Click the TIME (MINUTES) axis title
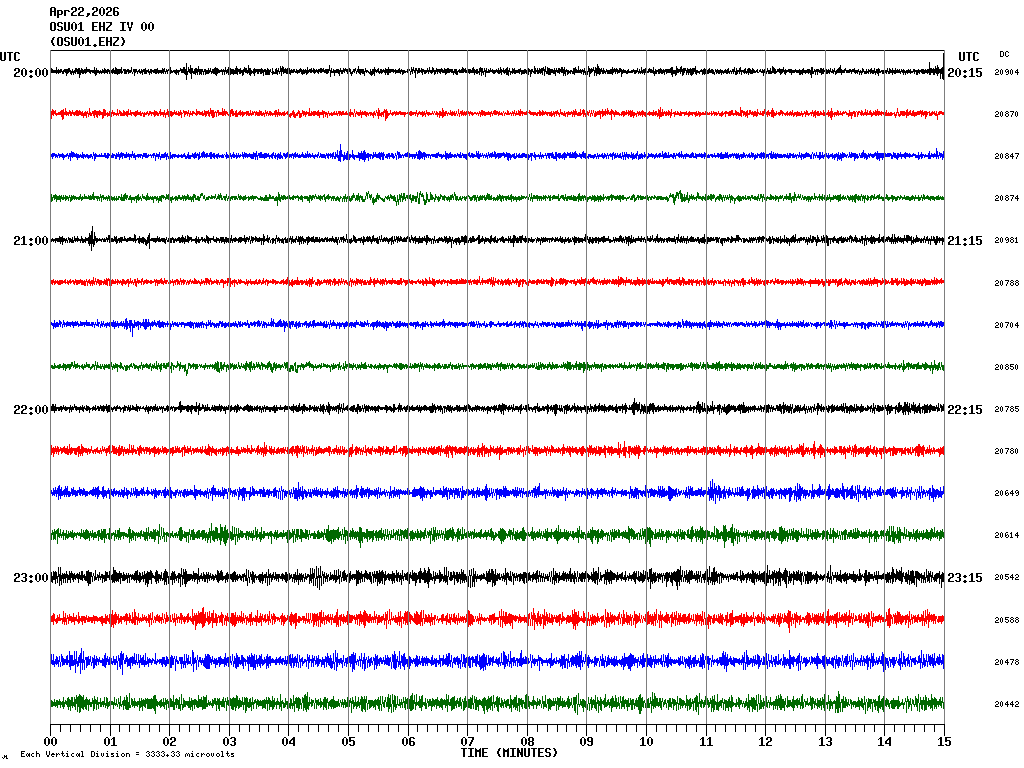 [x=509, y=752]
